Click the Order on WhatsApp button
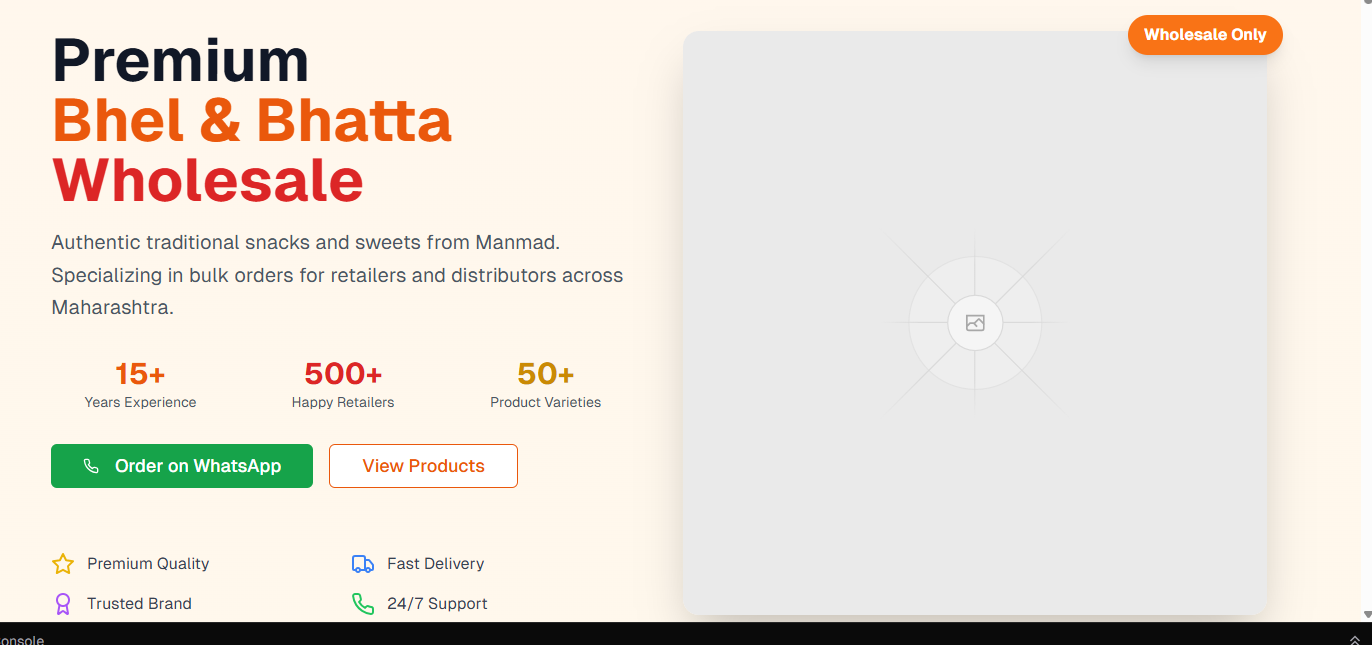Screen dimensions: 1372x645 click(x=182, y=466)
